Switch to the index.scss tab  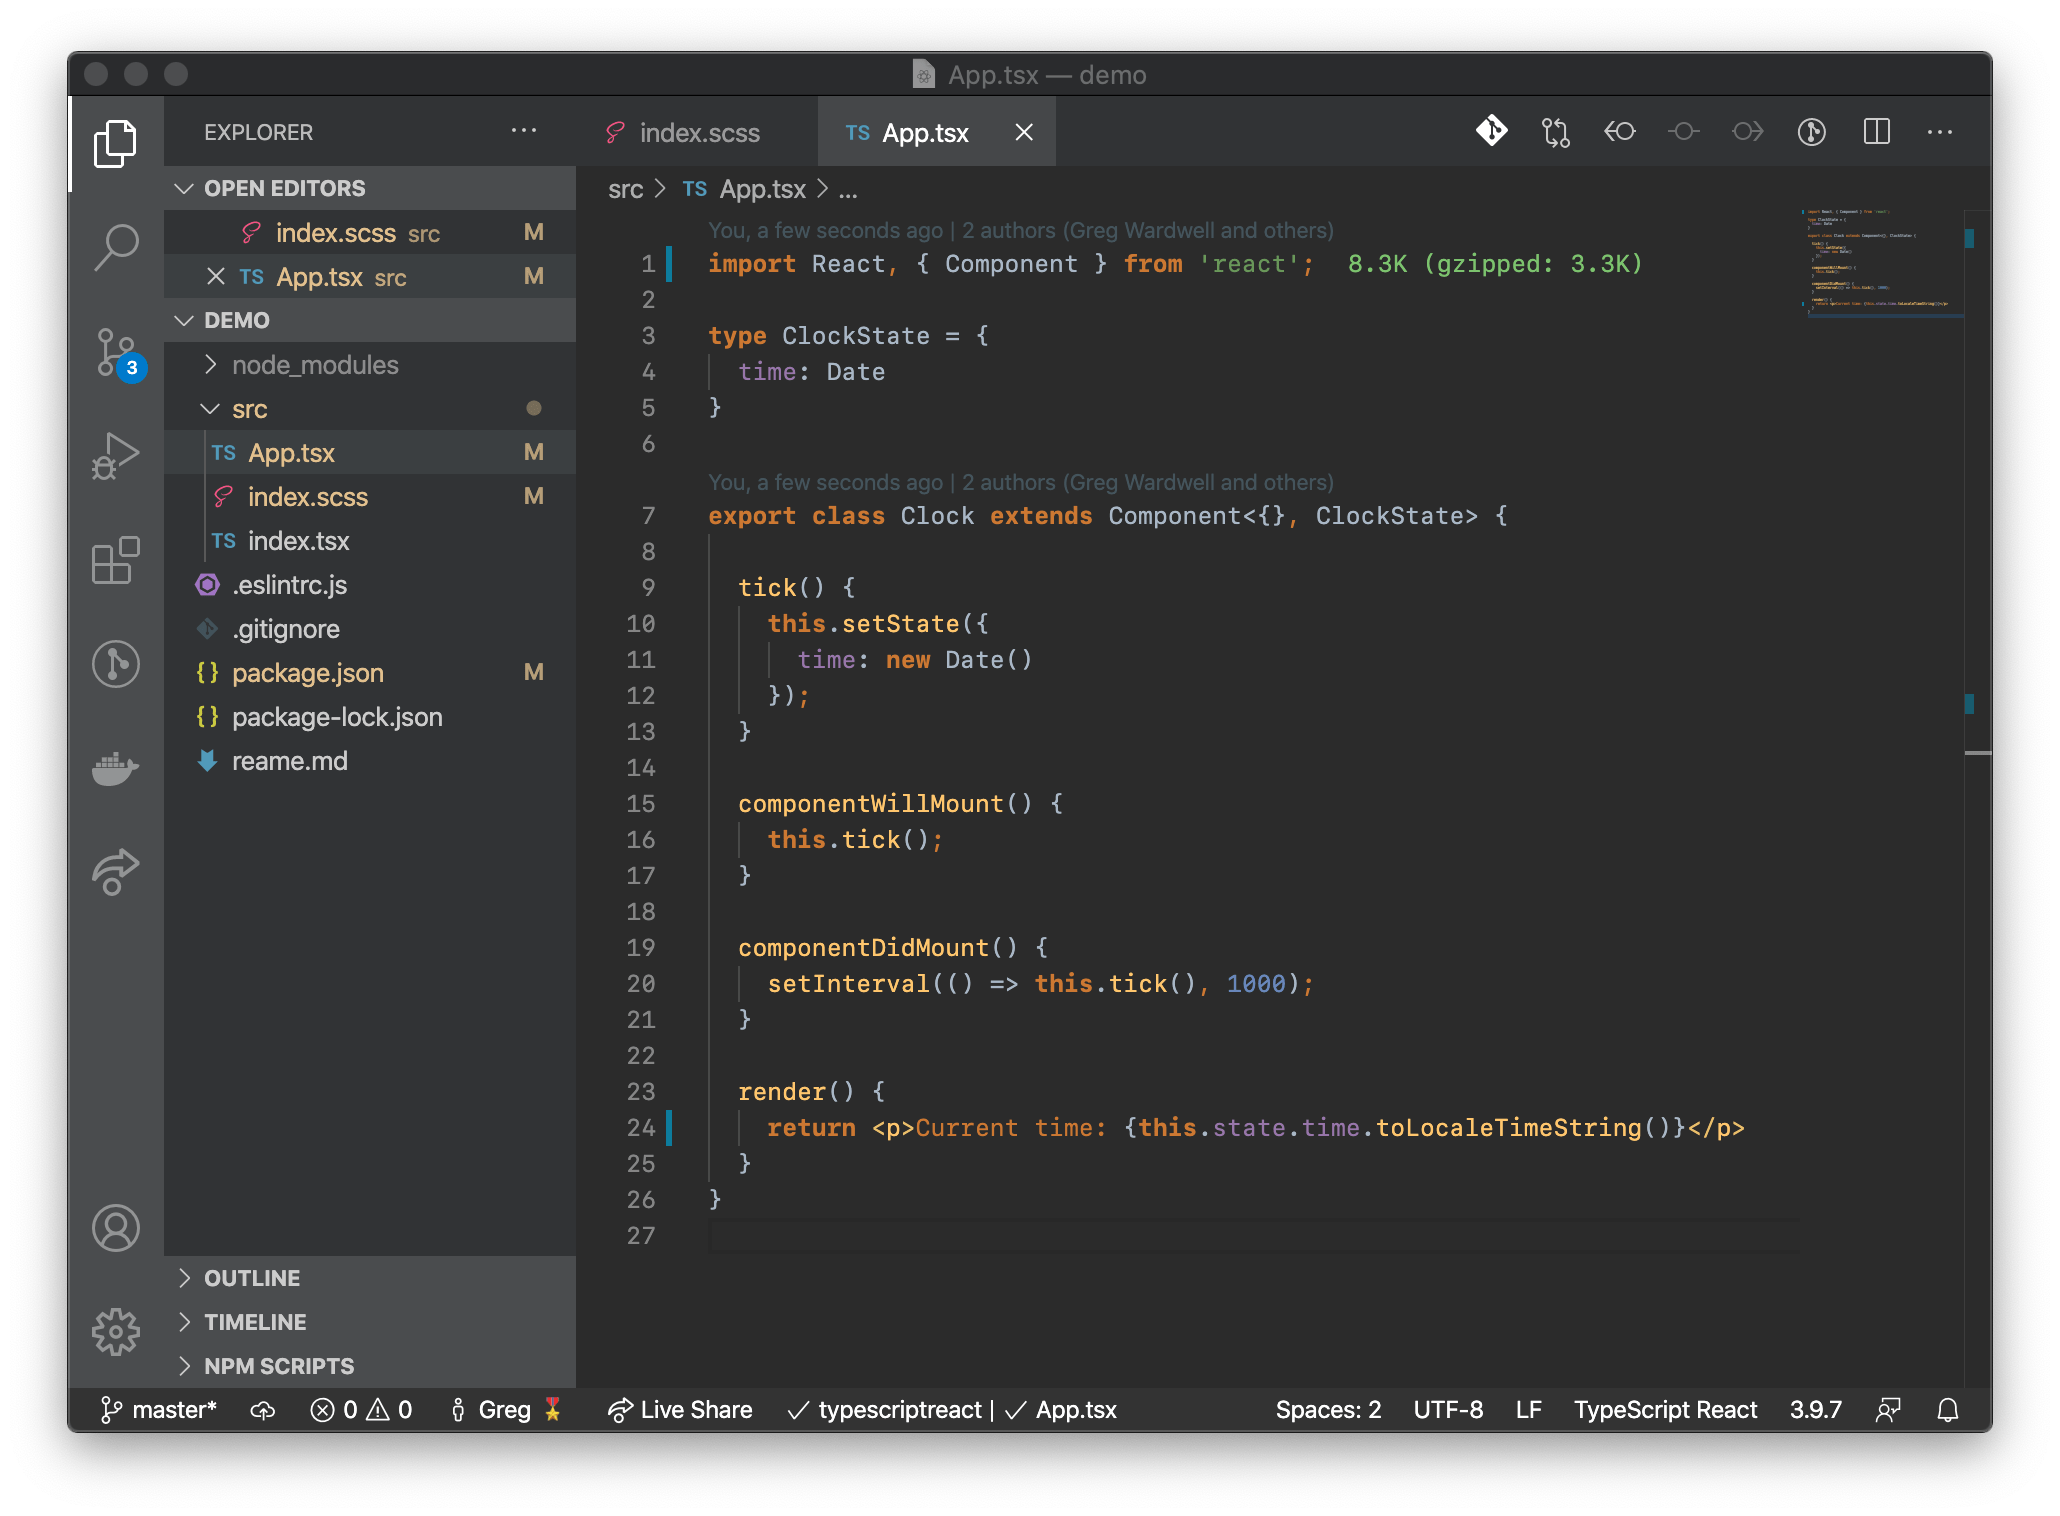698,133
